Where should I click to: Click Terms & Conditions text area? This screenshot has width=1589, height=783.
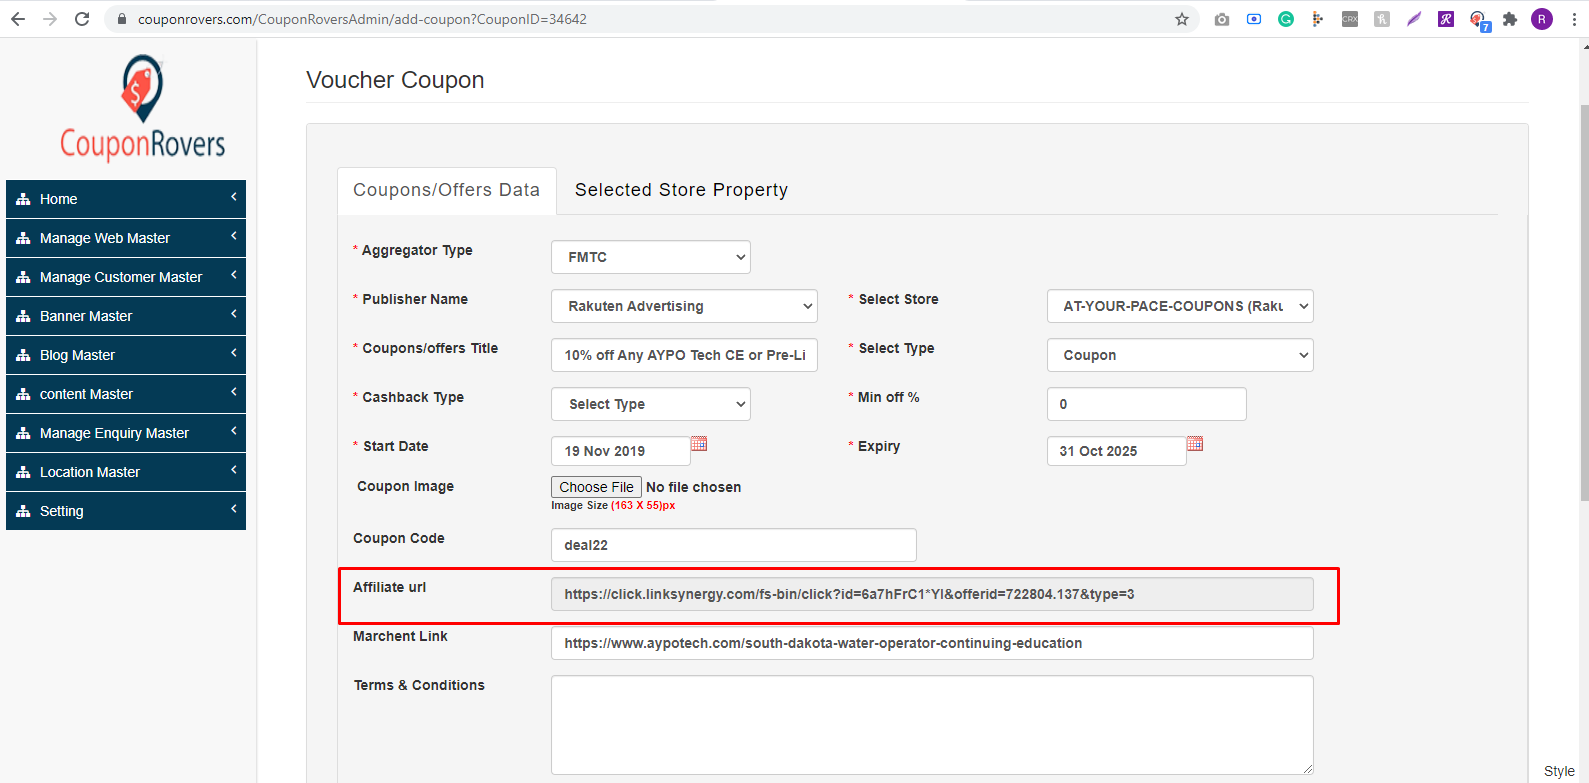point(932,725)
